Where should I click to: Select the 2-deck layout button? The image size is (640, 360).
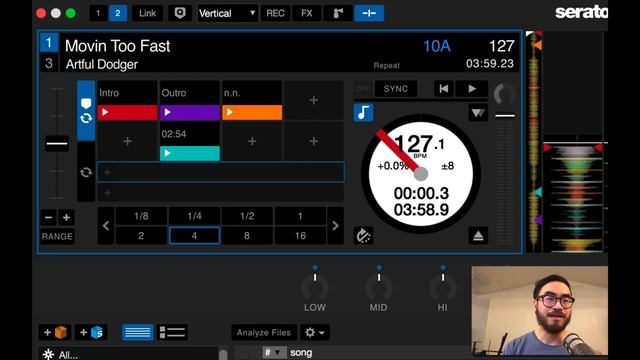[118, 13]
